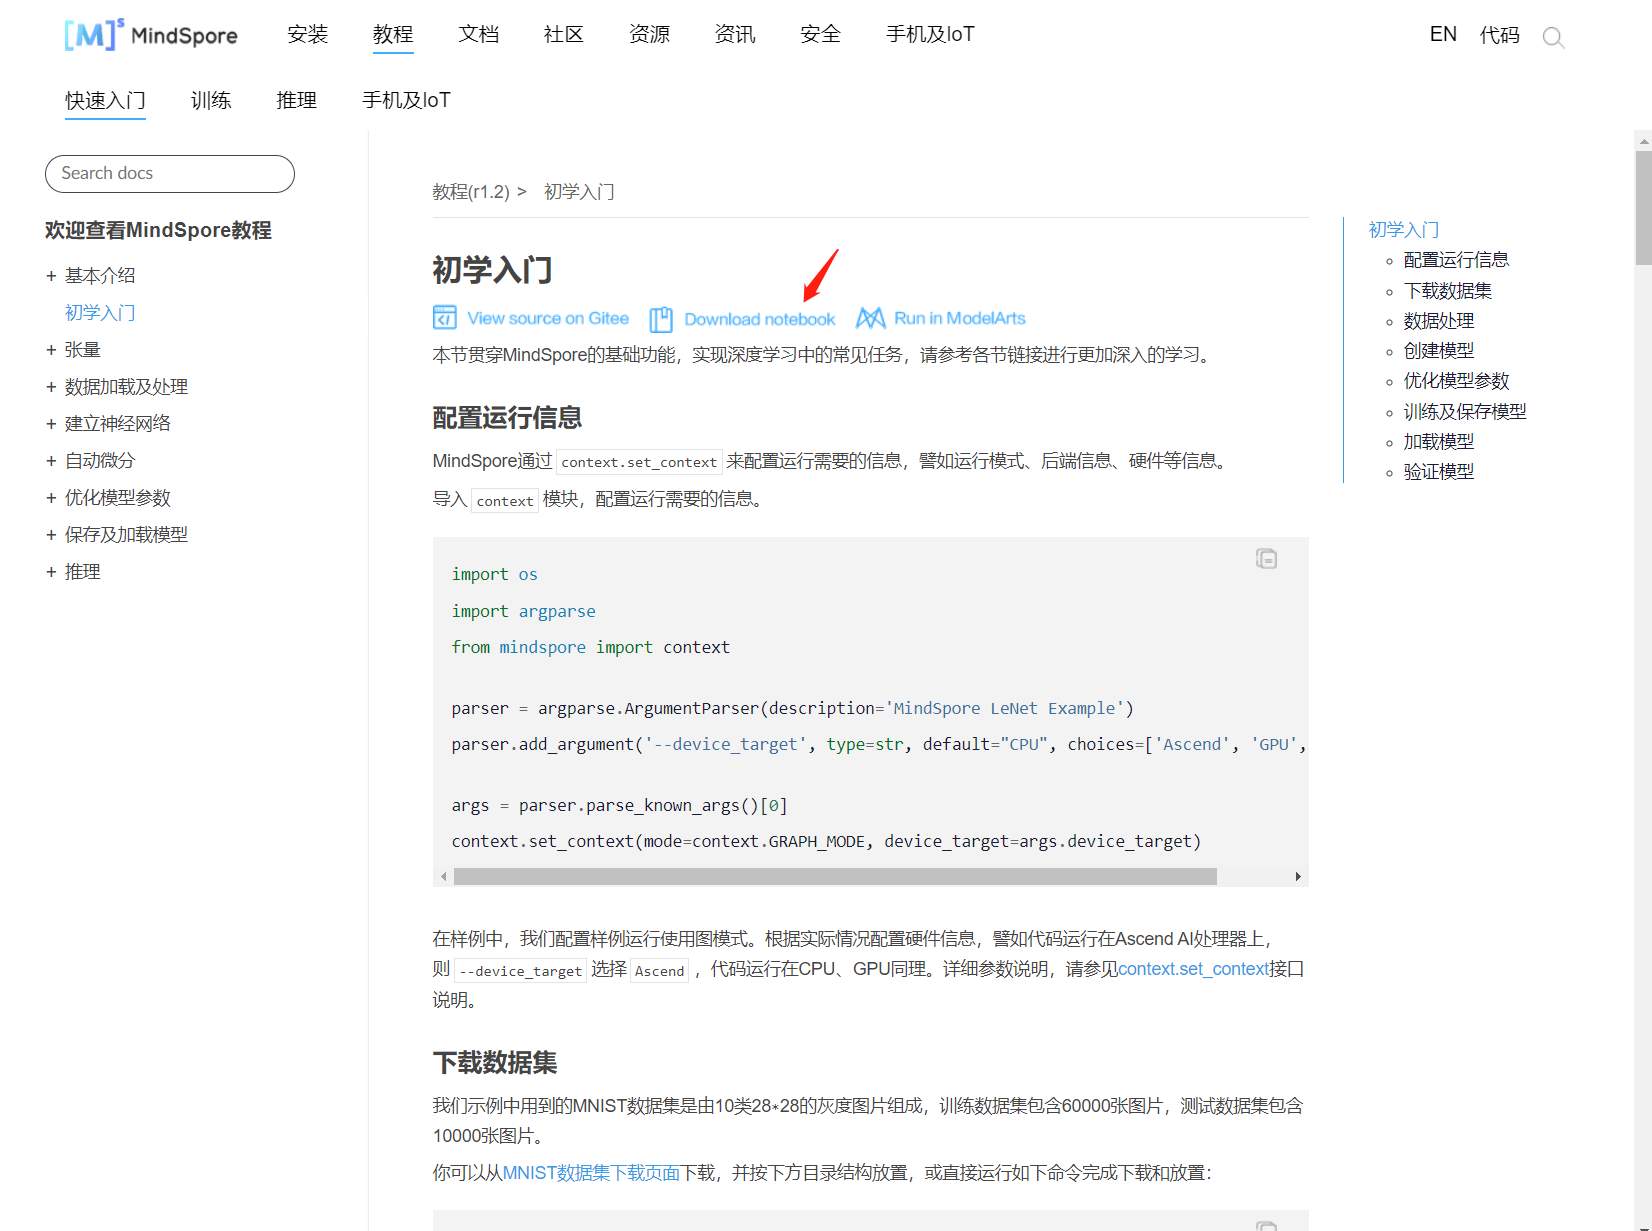Image resolution: width=1652 pixels, height=1231 pixels.
Task: Expand the 张量 sidebar section
Action: [x=51, y=350]
